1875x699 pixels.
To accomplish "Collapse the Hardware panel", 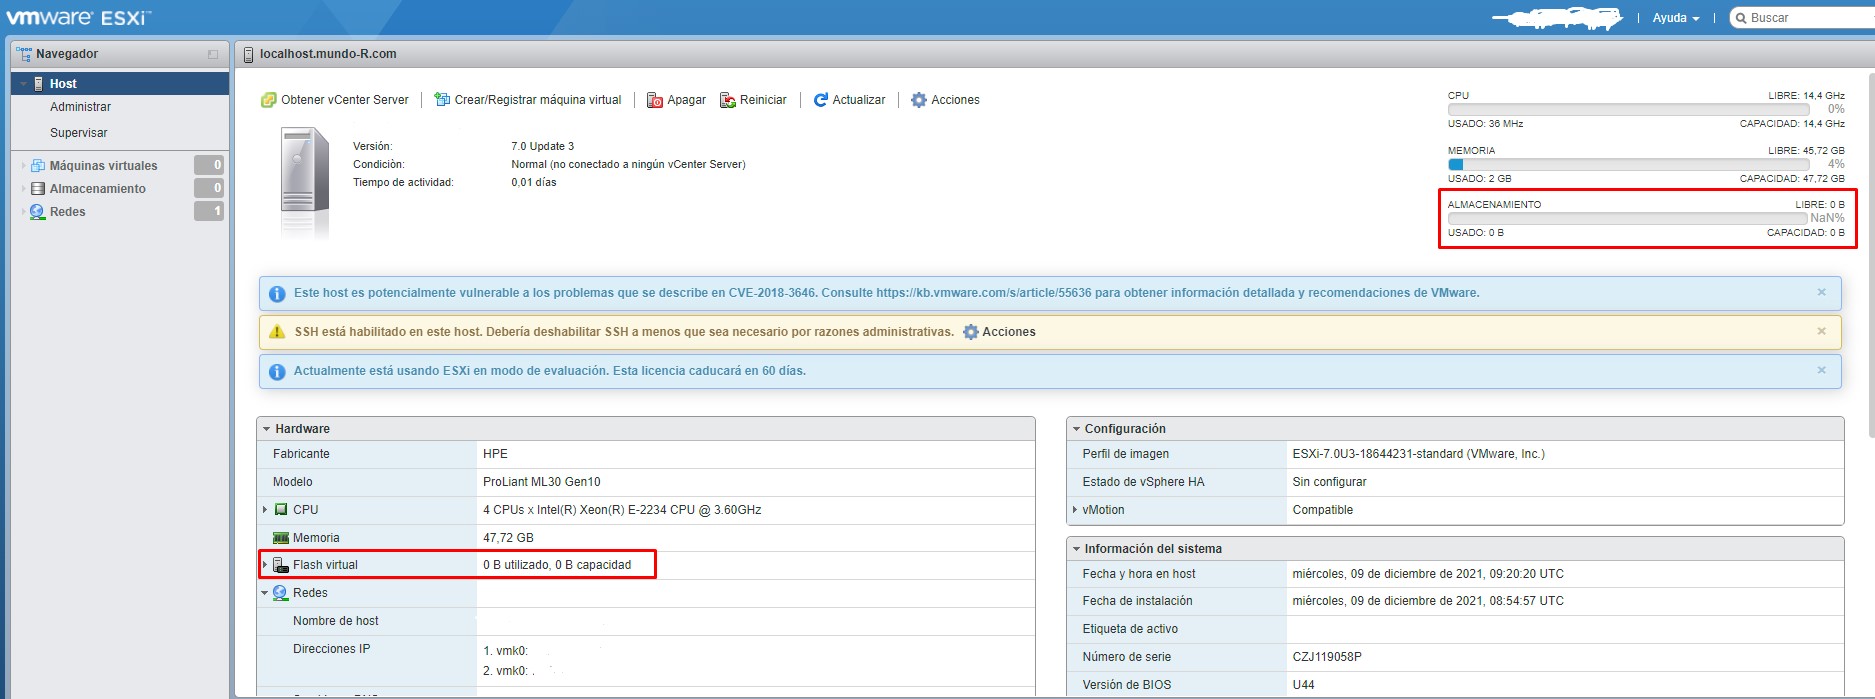I will (x=266, y=429).
